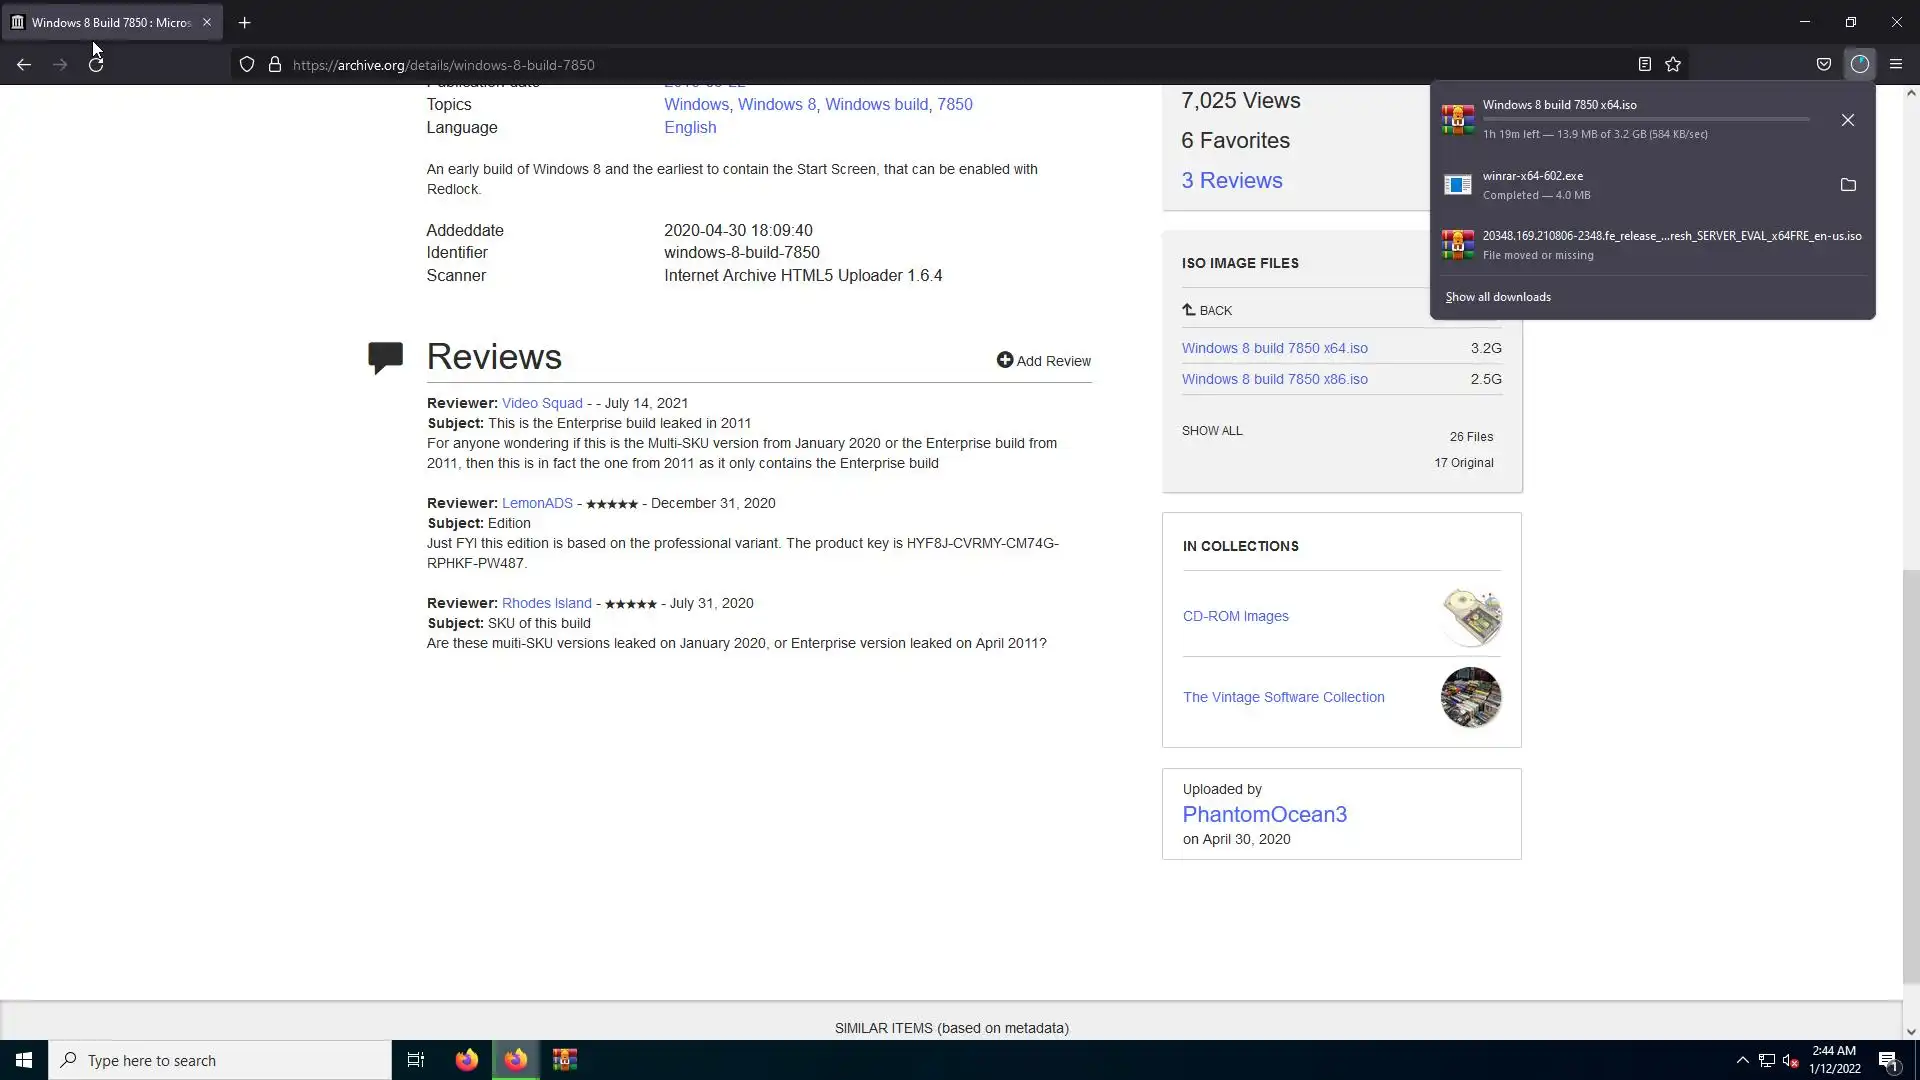Viewport: 1920px width, 1080px height.
Task: Toggle reader view icon in address bar
Action: pos(1644,65)
